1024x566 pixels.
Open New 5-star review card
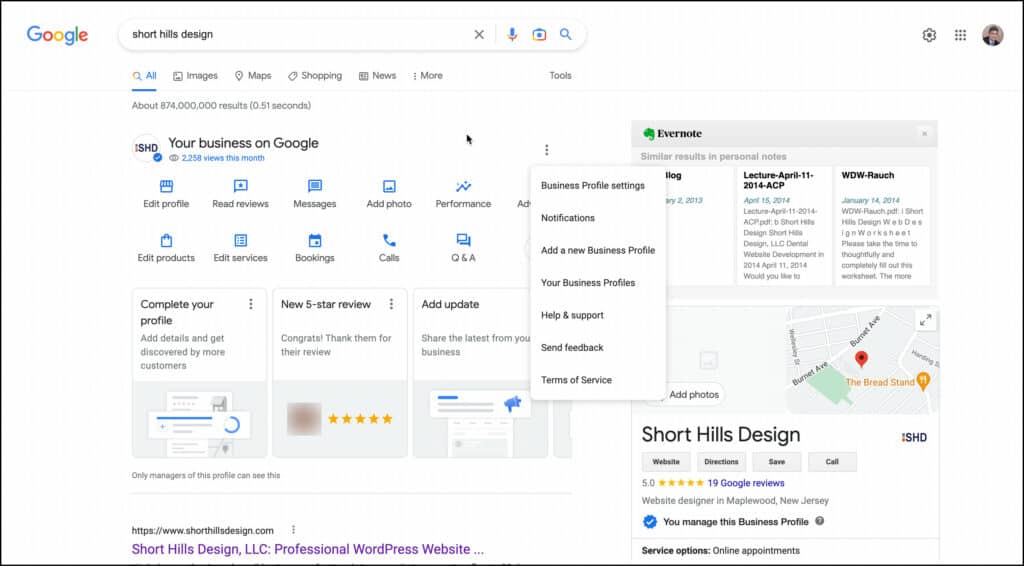click(340, 373)
